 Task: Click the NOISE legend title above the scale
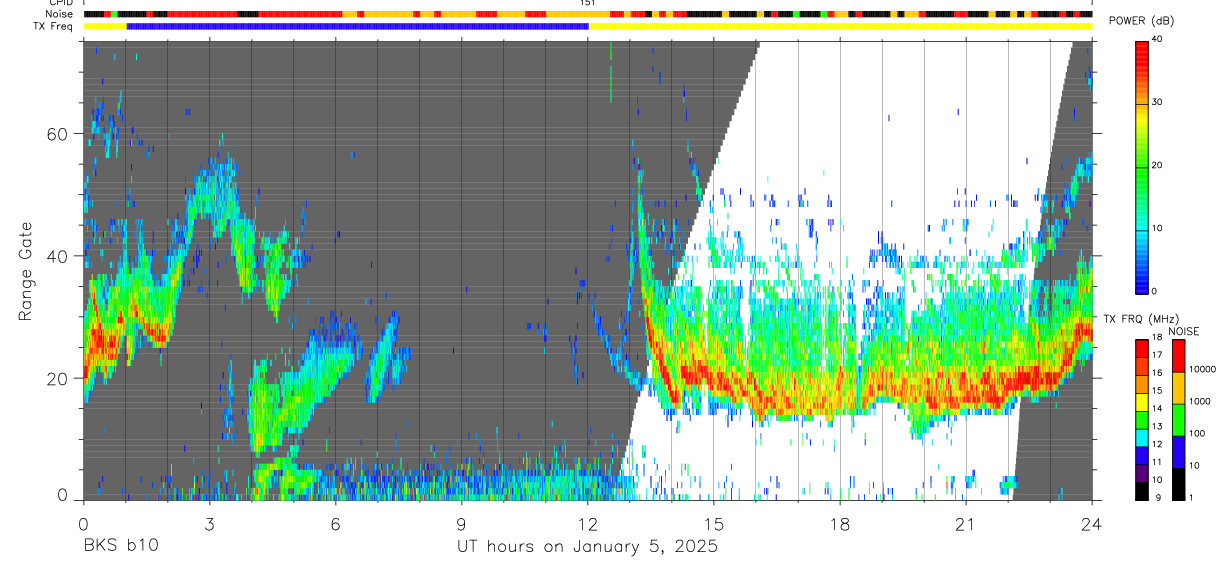1183,331
